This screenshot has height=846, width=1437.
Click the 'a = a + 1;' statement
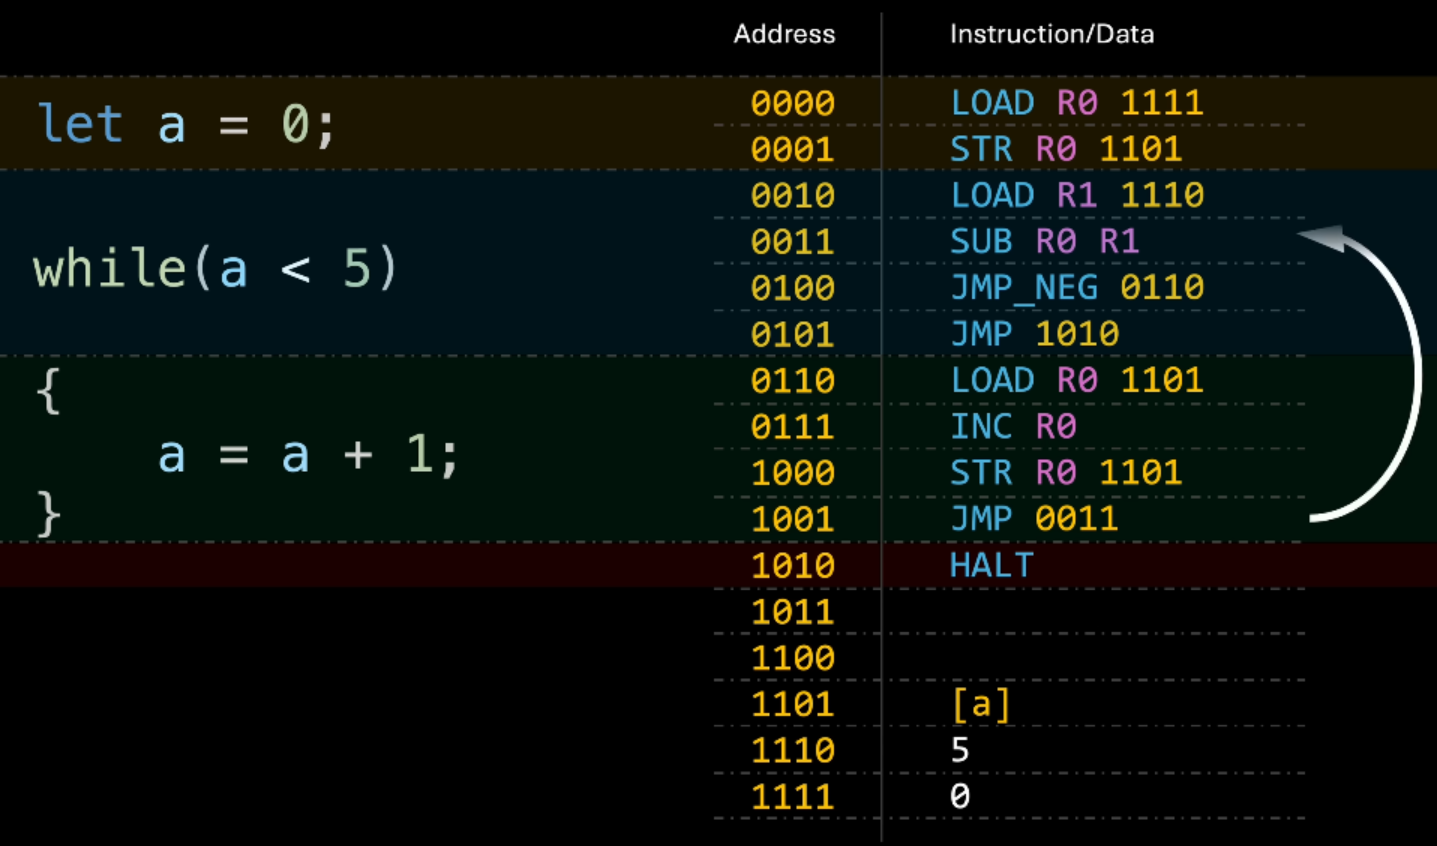[x=307, y=455]
